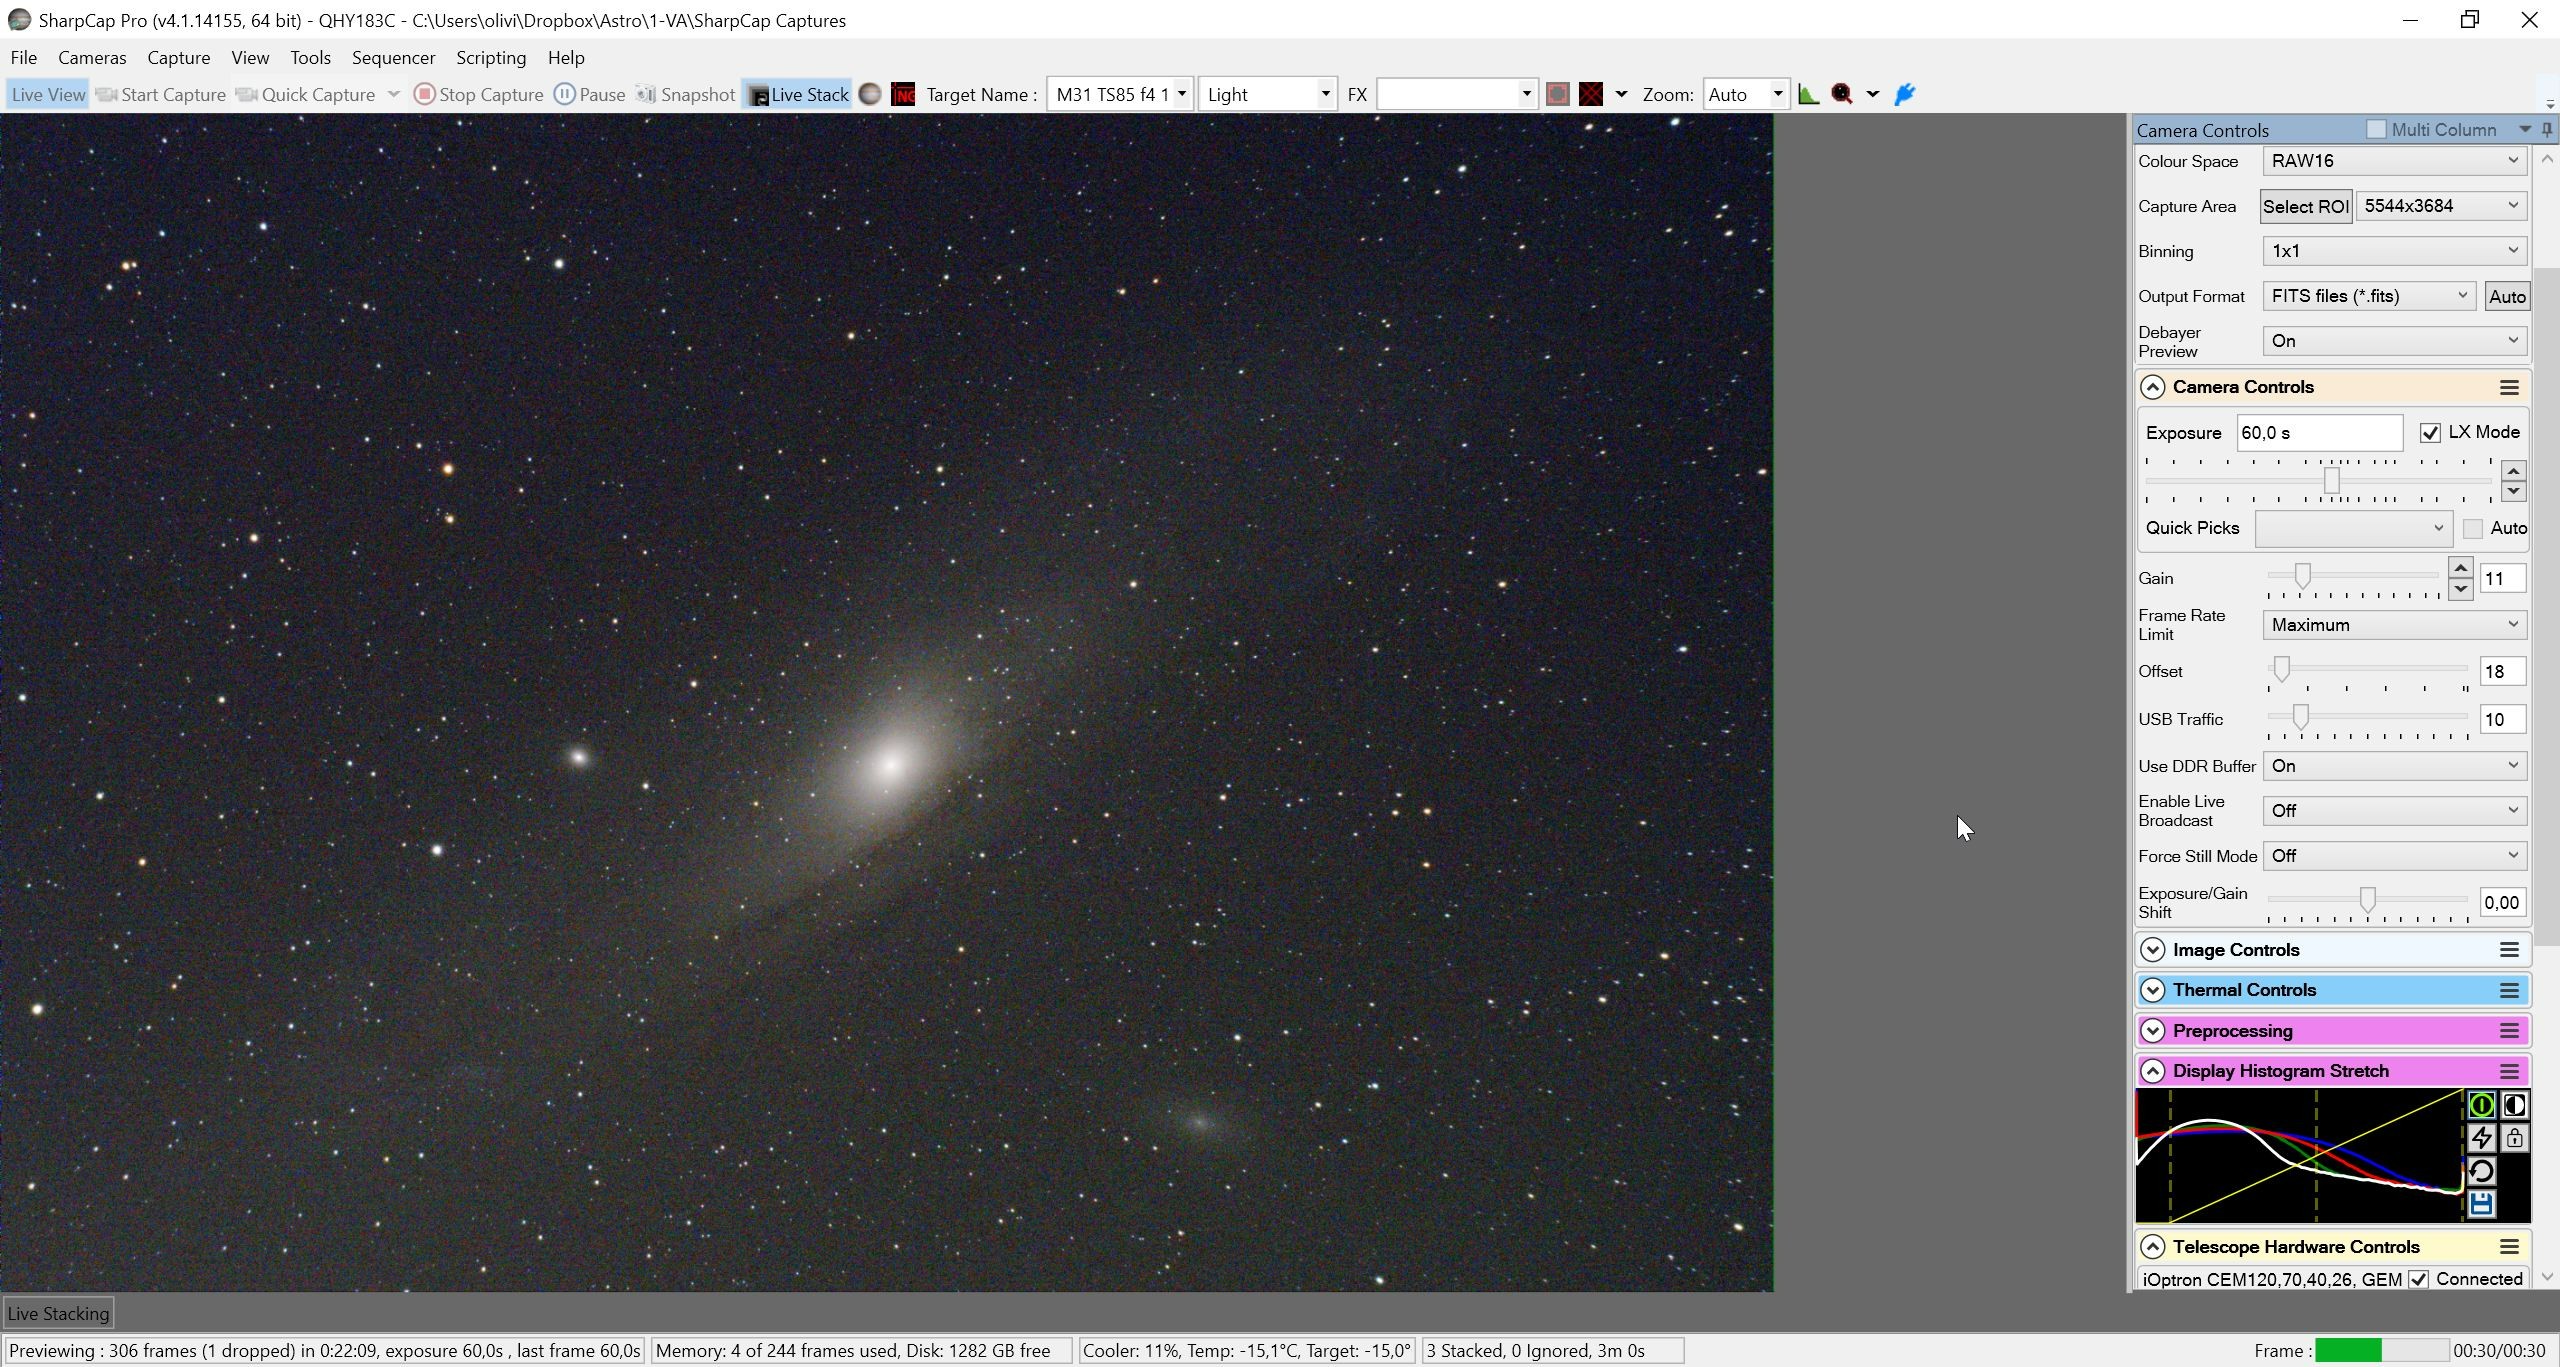Click the histogram stretch reset arrow icon
This screenshot has width=2560, height=1367.
pos(2481,1171)
